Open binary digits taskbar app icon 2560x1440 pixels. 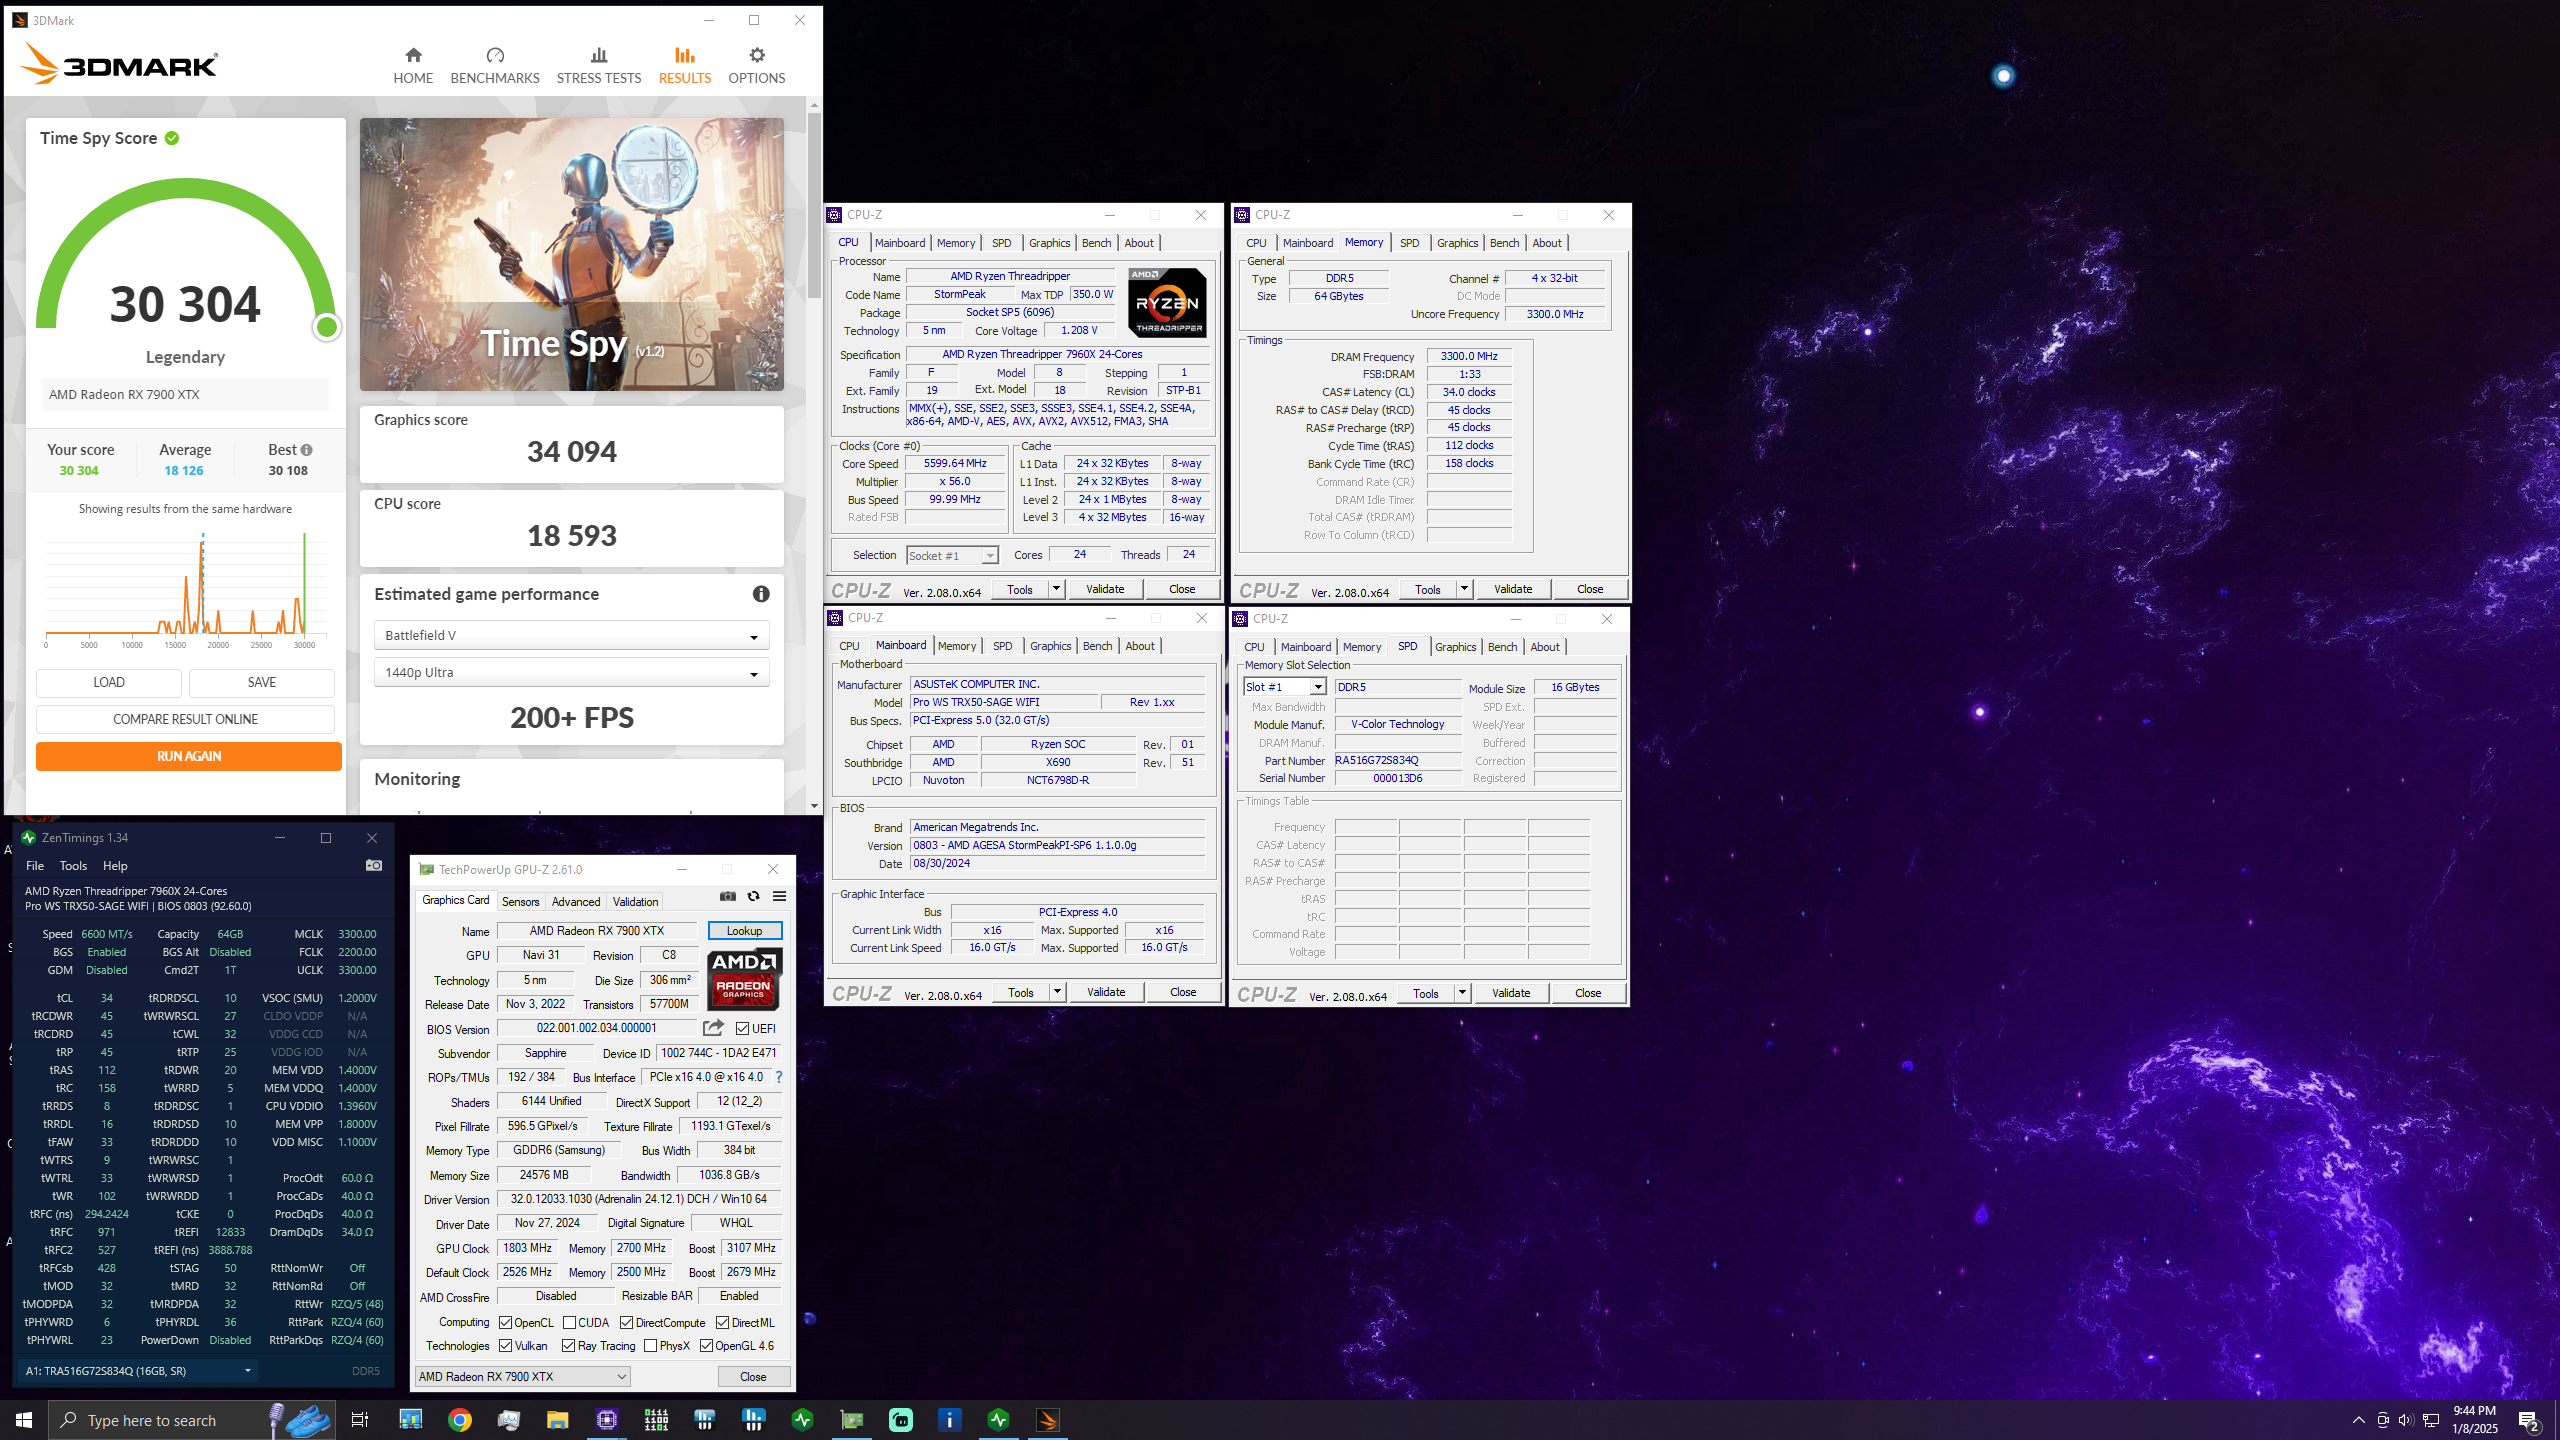point(656,1420)
